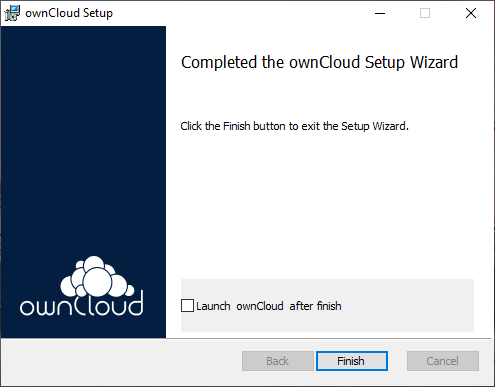
Task: Click empty gray area beside launch checkbox label
Action: pyautogui.click(x=407, y=306)
